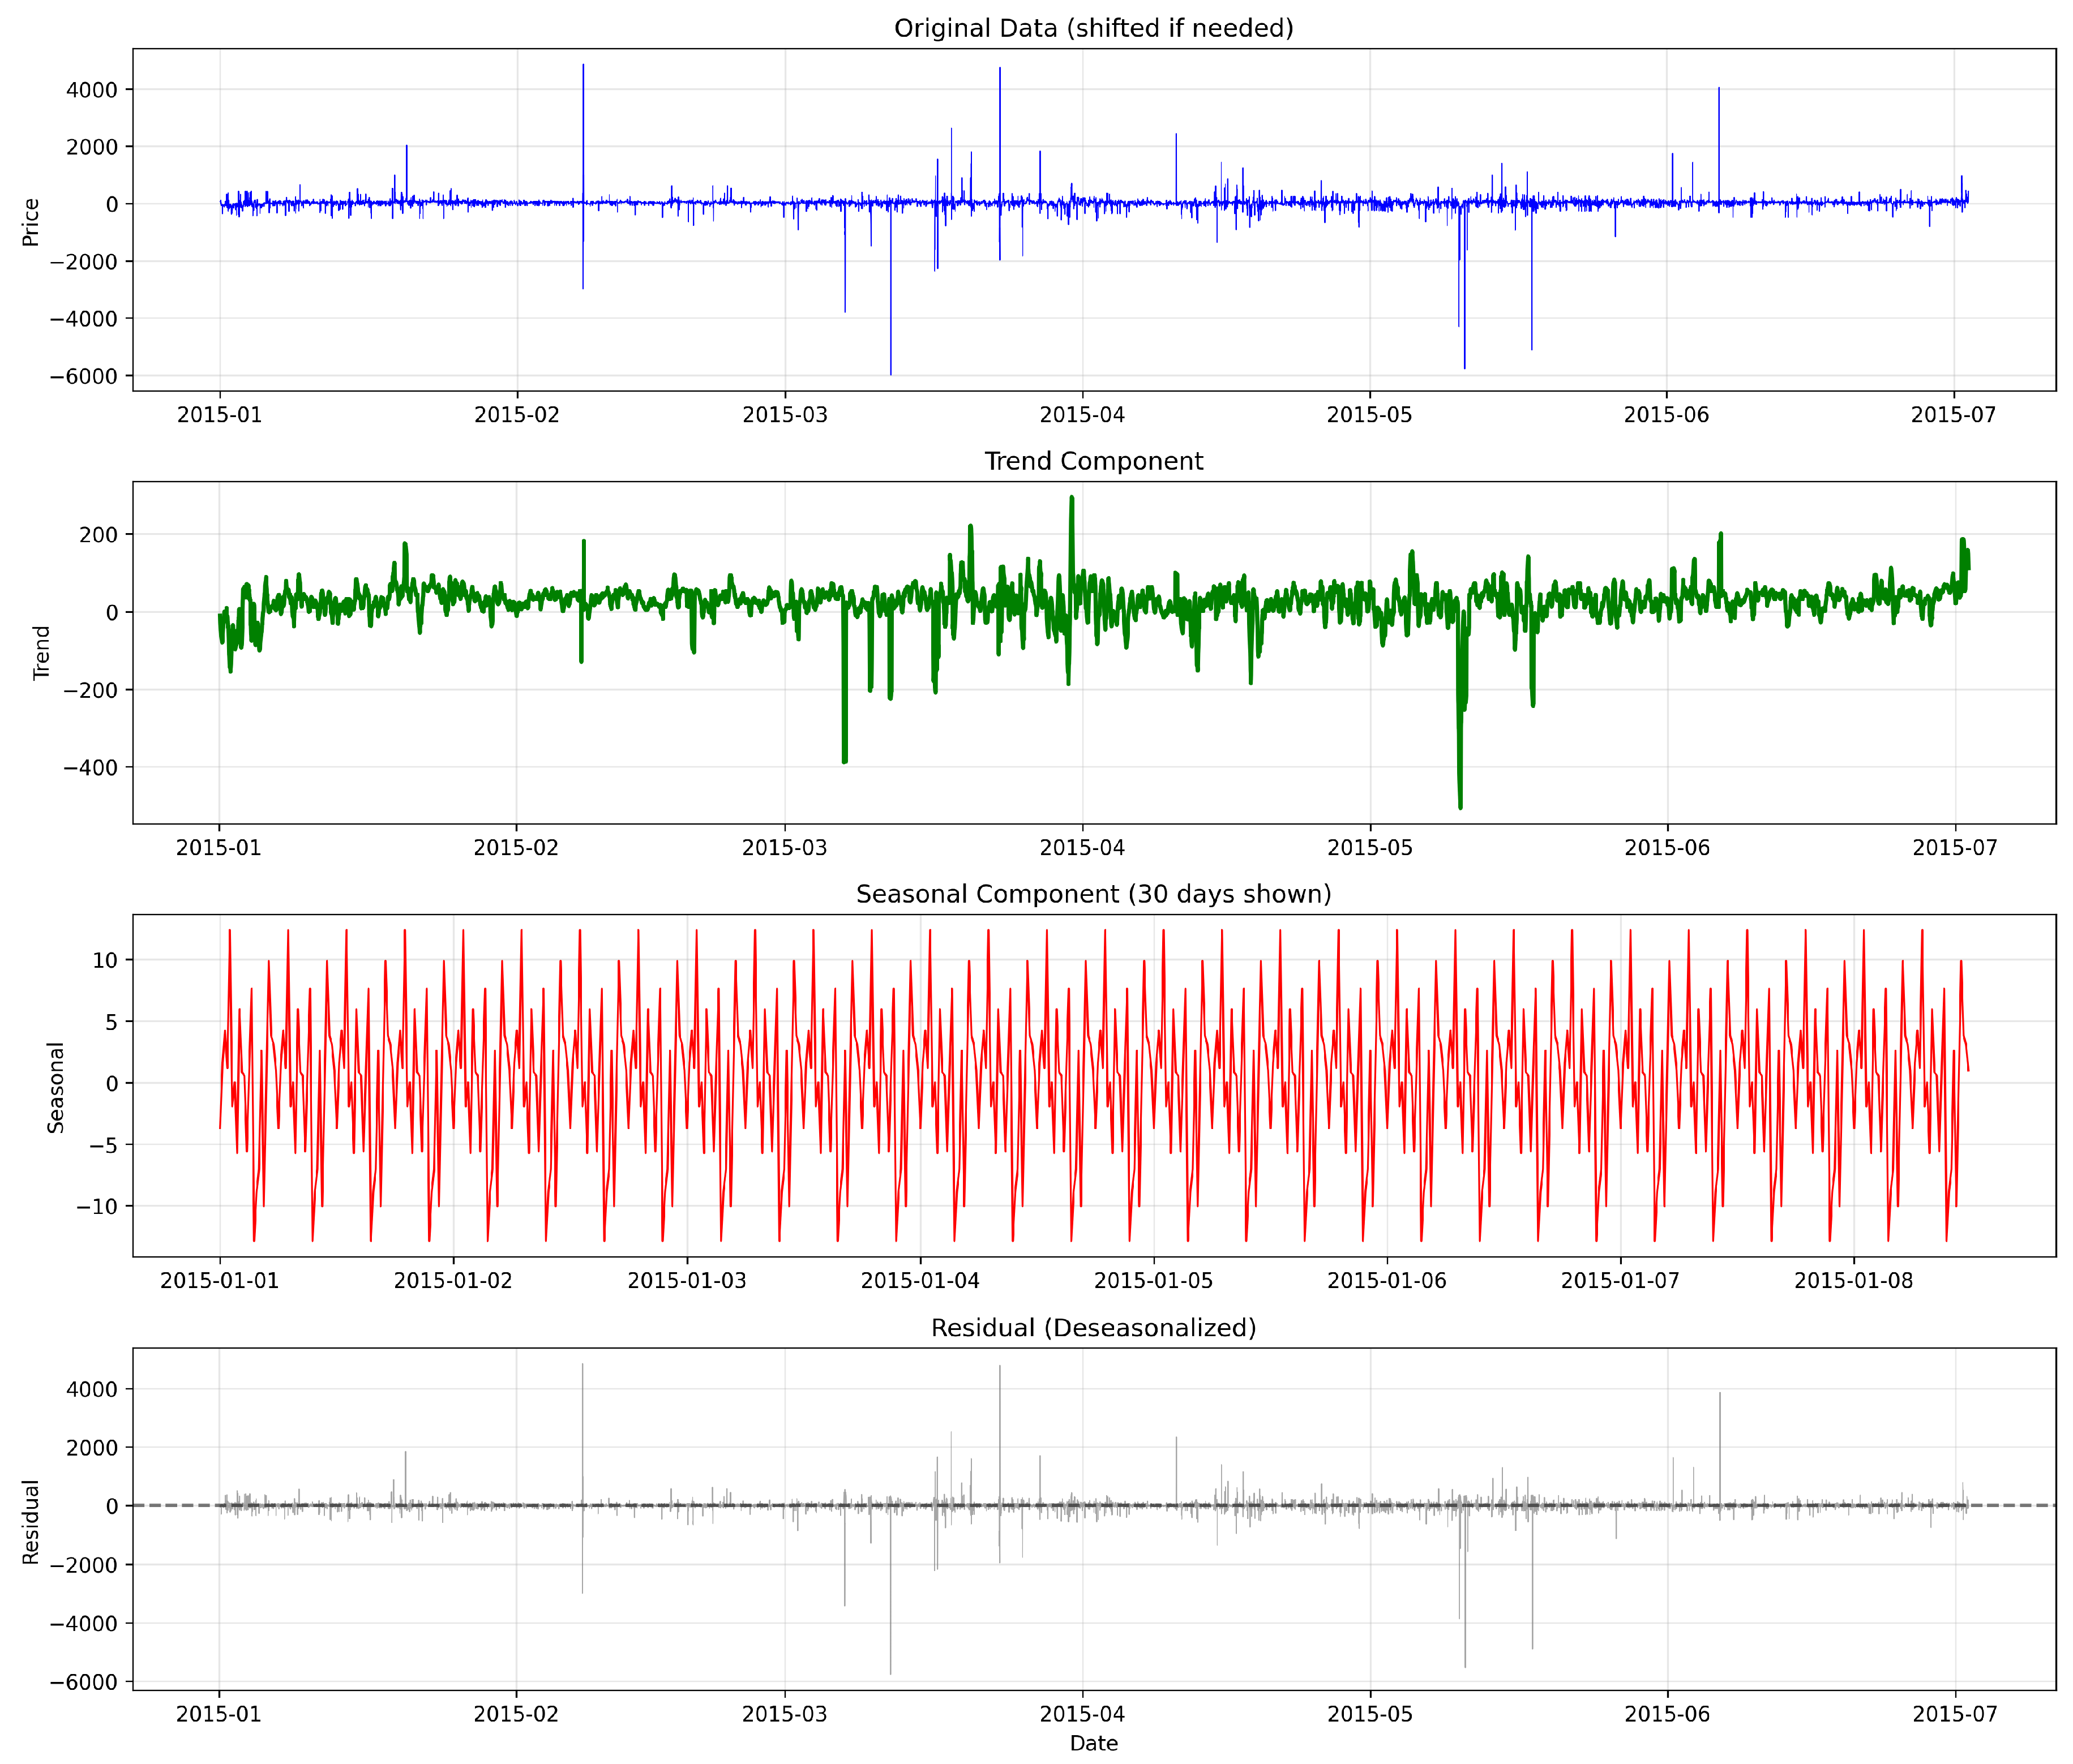Click the 'Seasonal' y-axis label
Image resolution: width=2073 pixels, height=1764 pixels.
pos(56,1087)
